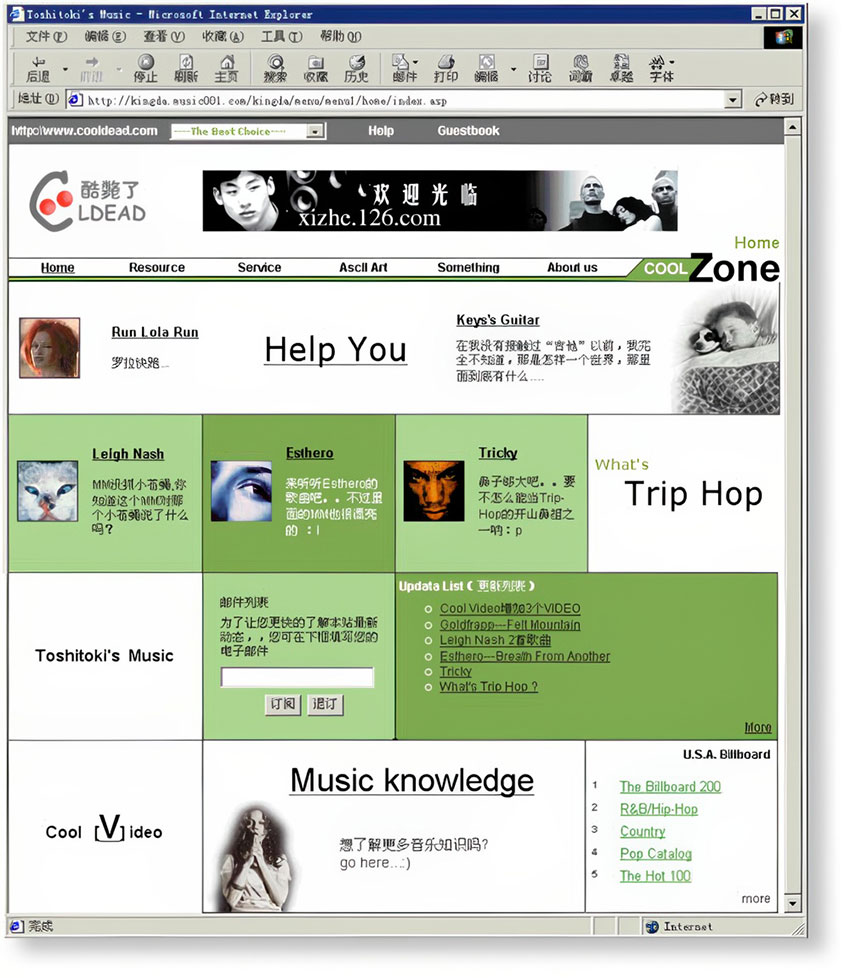Click the Font 字体 toolbar icon

pyautogui.click(x=661, y=69)
